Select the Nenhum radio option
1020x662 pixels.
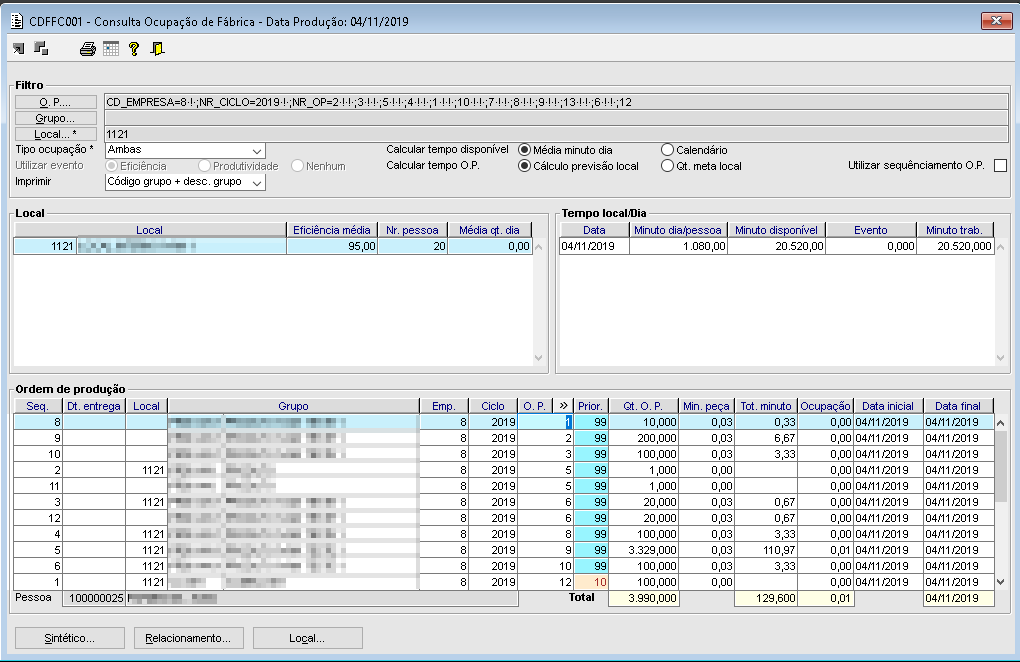pyautogui.click(x=297, y=166)
